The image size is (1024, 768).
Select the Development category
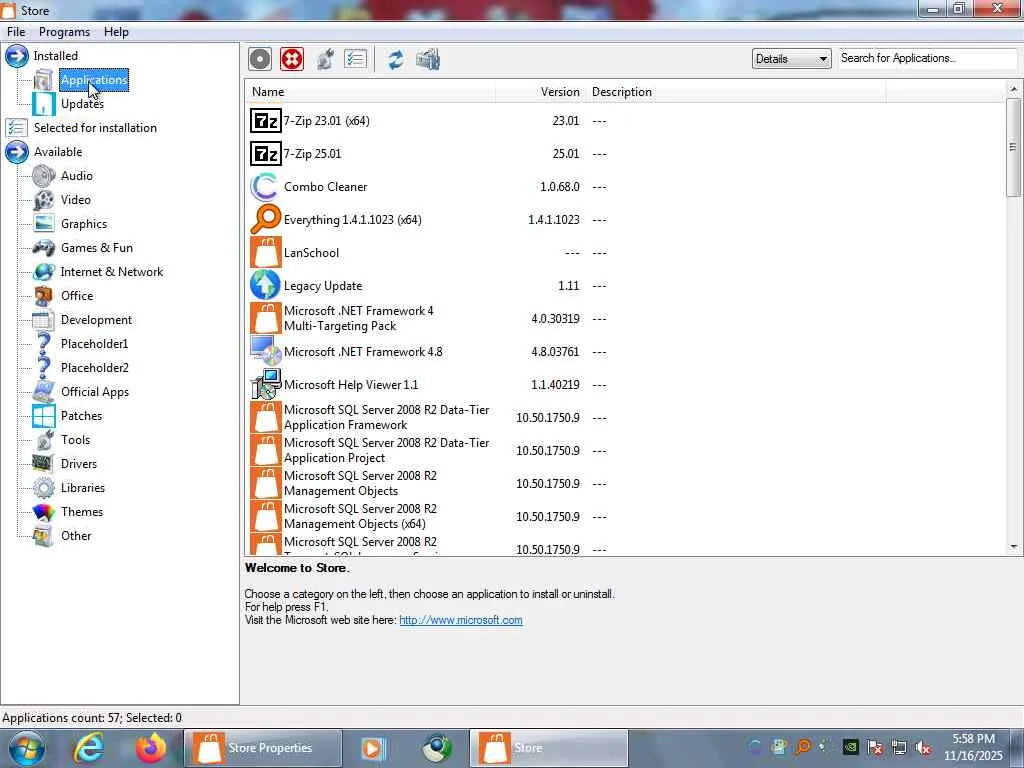click(x=97, y=320)
